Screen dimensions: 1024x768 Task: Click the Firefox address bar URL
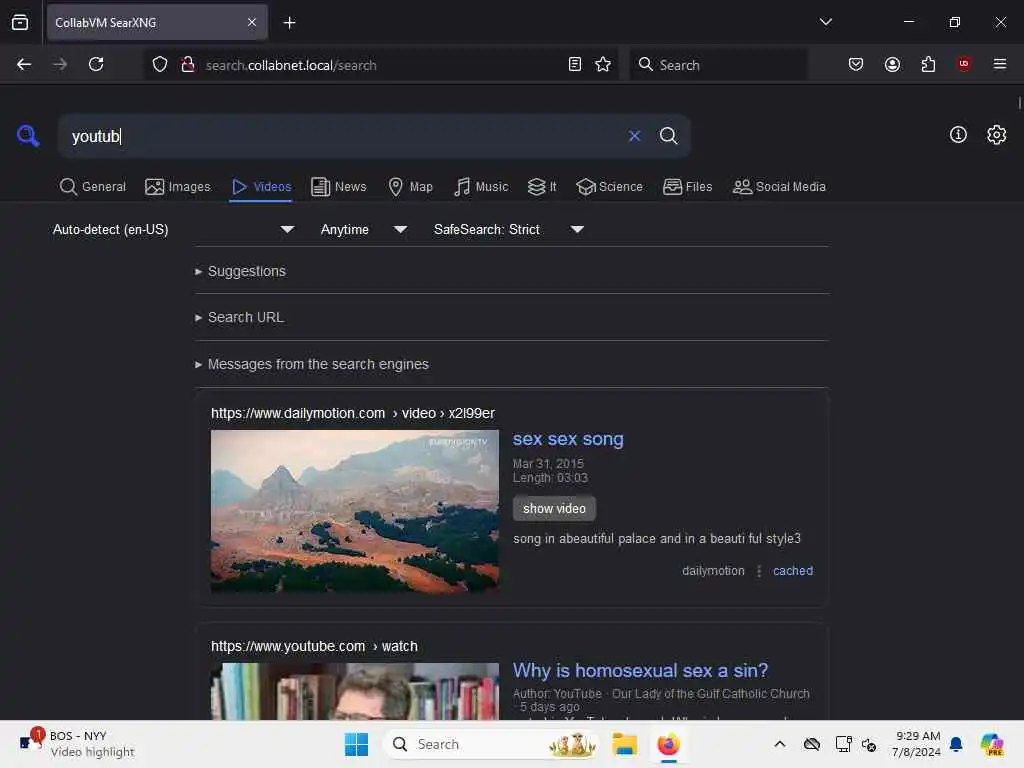[291, 65]
